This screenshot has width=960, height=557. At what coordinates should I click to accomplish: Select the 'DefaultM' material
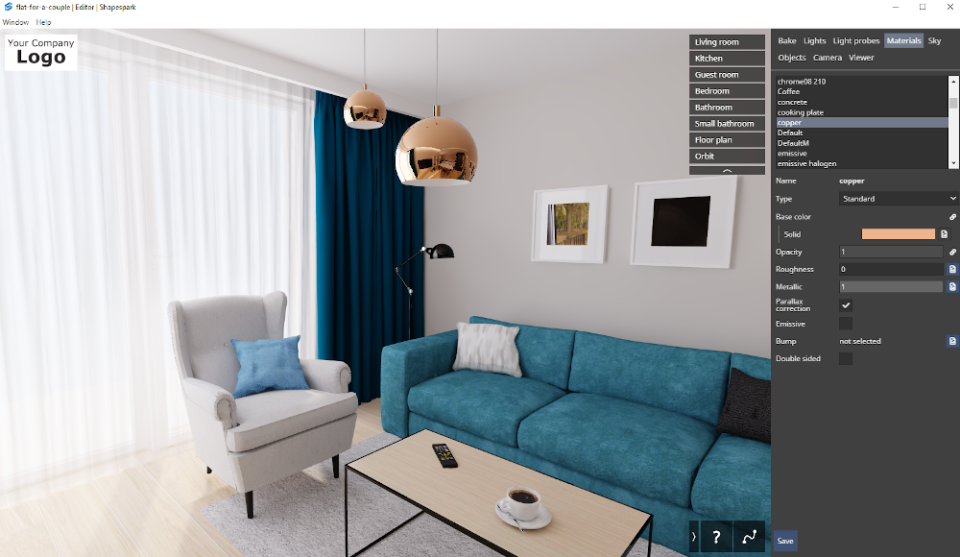point(861,143)
